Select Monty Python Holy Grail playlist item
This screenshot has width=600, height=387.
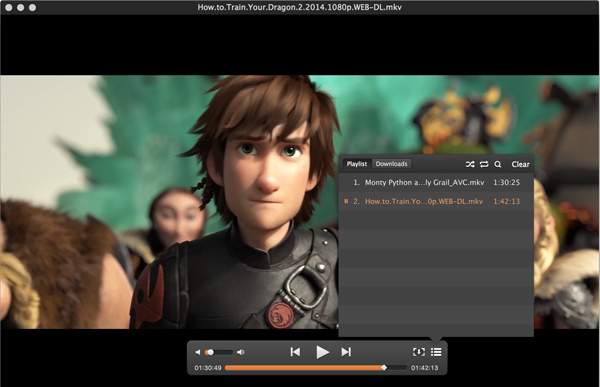[x=436, y=183]
